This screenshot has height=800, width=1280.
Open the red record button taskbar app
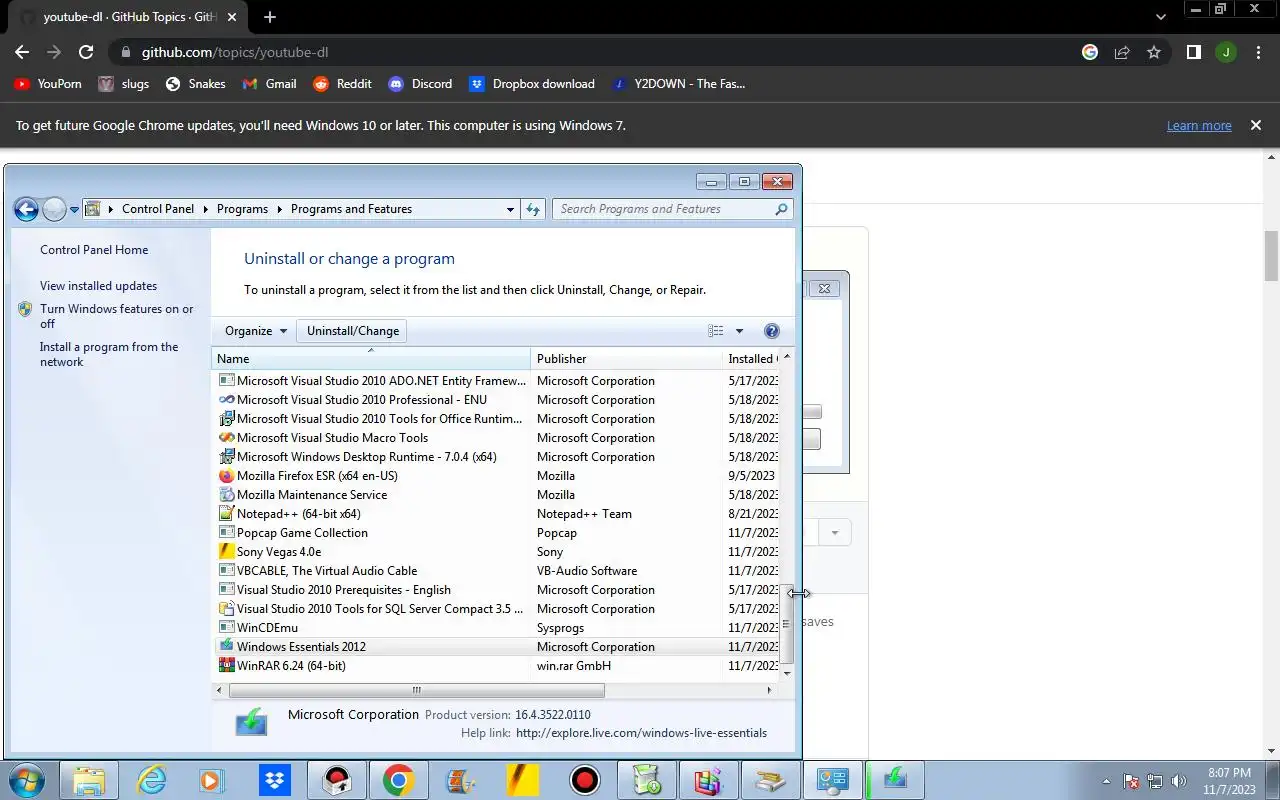click(583, 780)
